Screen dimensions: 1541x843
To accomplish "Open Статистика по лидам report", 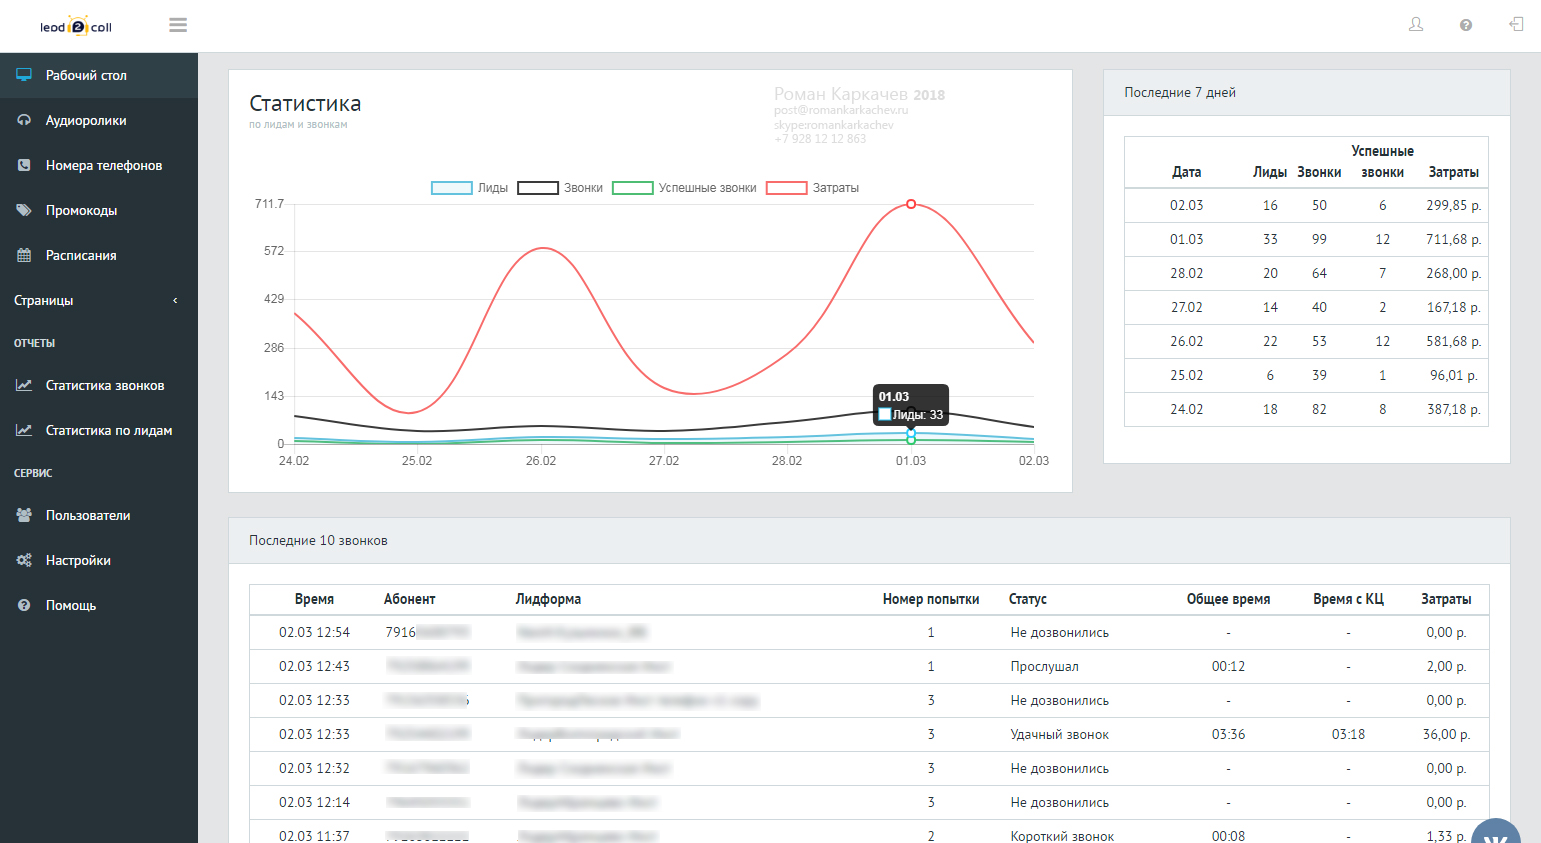I will (x=99, y=430).
